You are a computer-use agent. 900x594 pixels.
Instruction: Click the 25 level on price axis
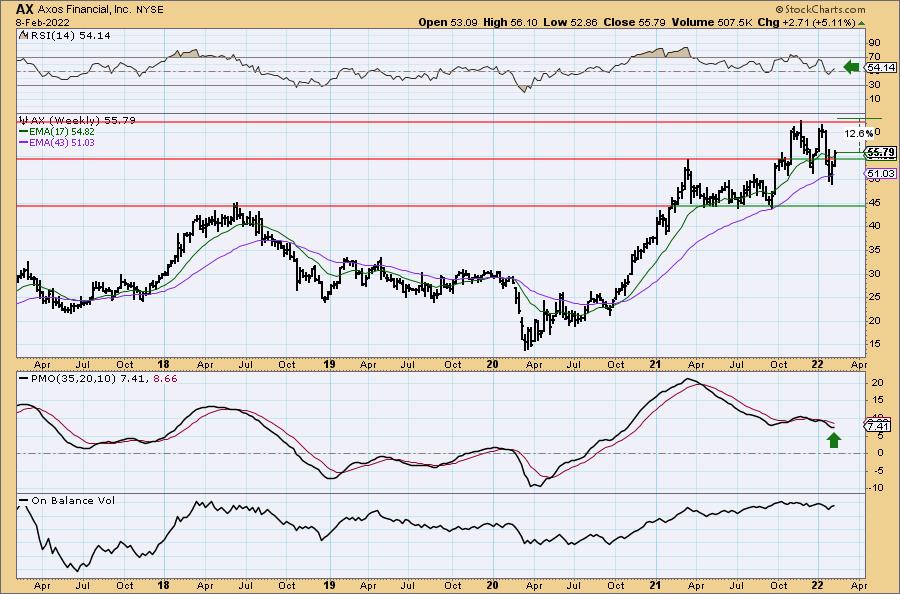point(874,297)
